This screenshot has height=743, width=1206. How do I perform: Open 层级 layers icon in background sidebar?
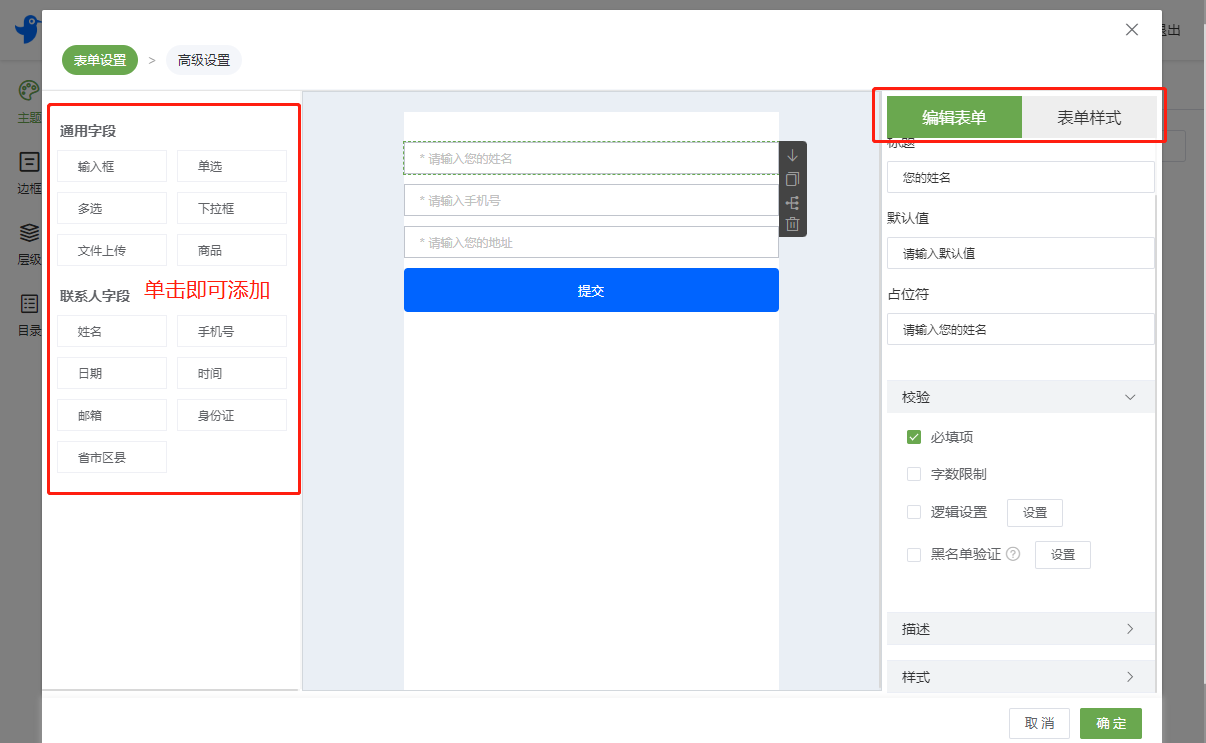click(x=29, y=233)
